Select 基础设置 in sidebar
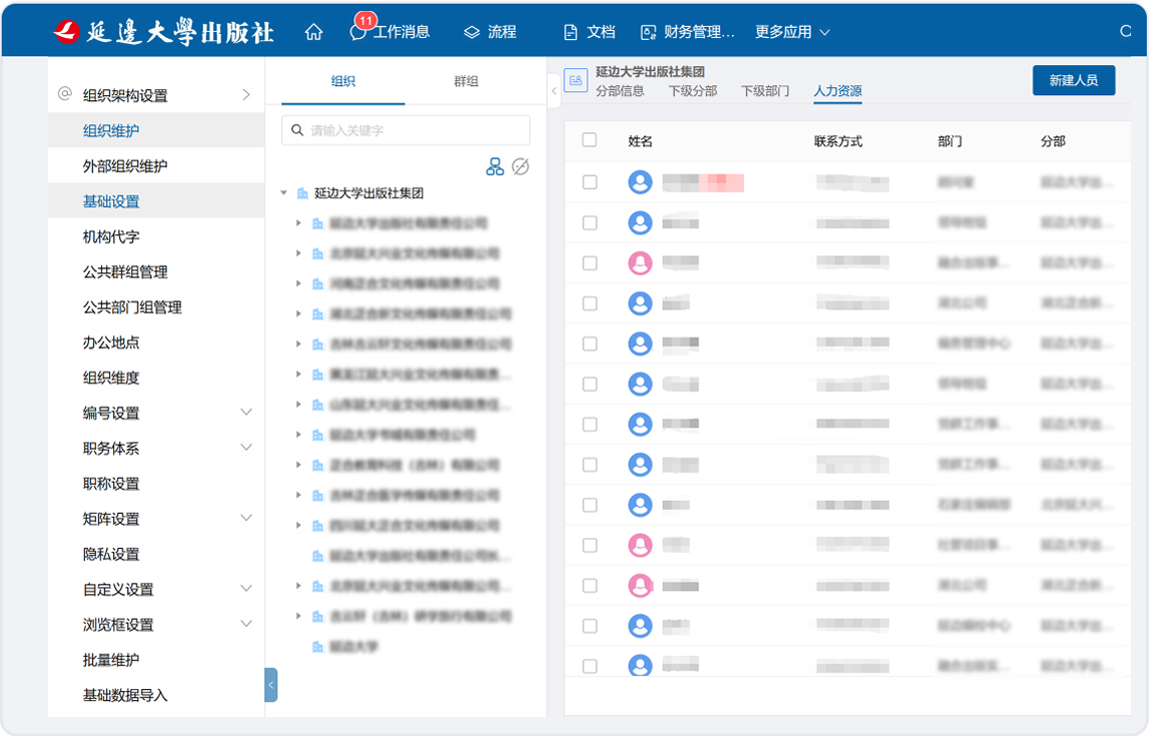Screen dimensions: 1159x748 (156, 201)
